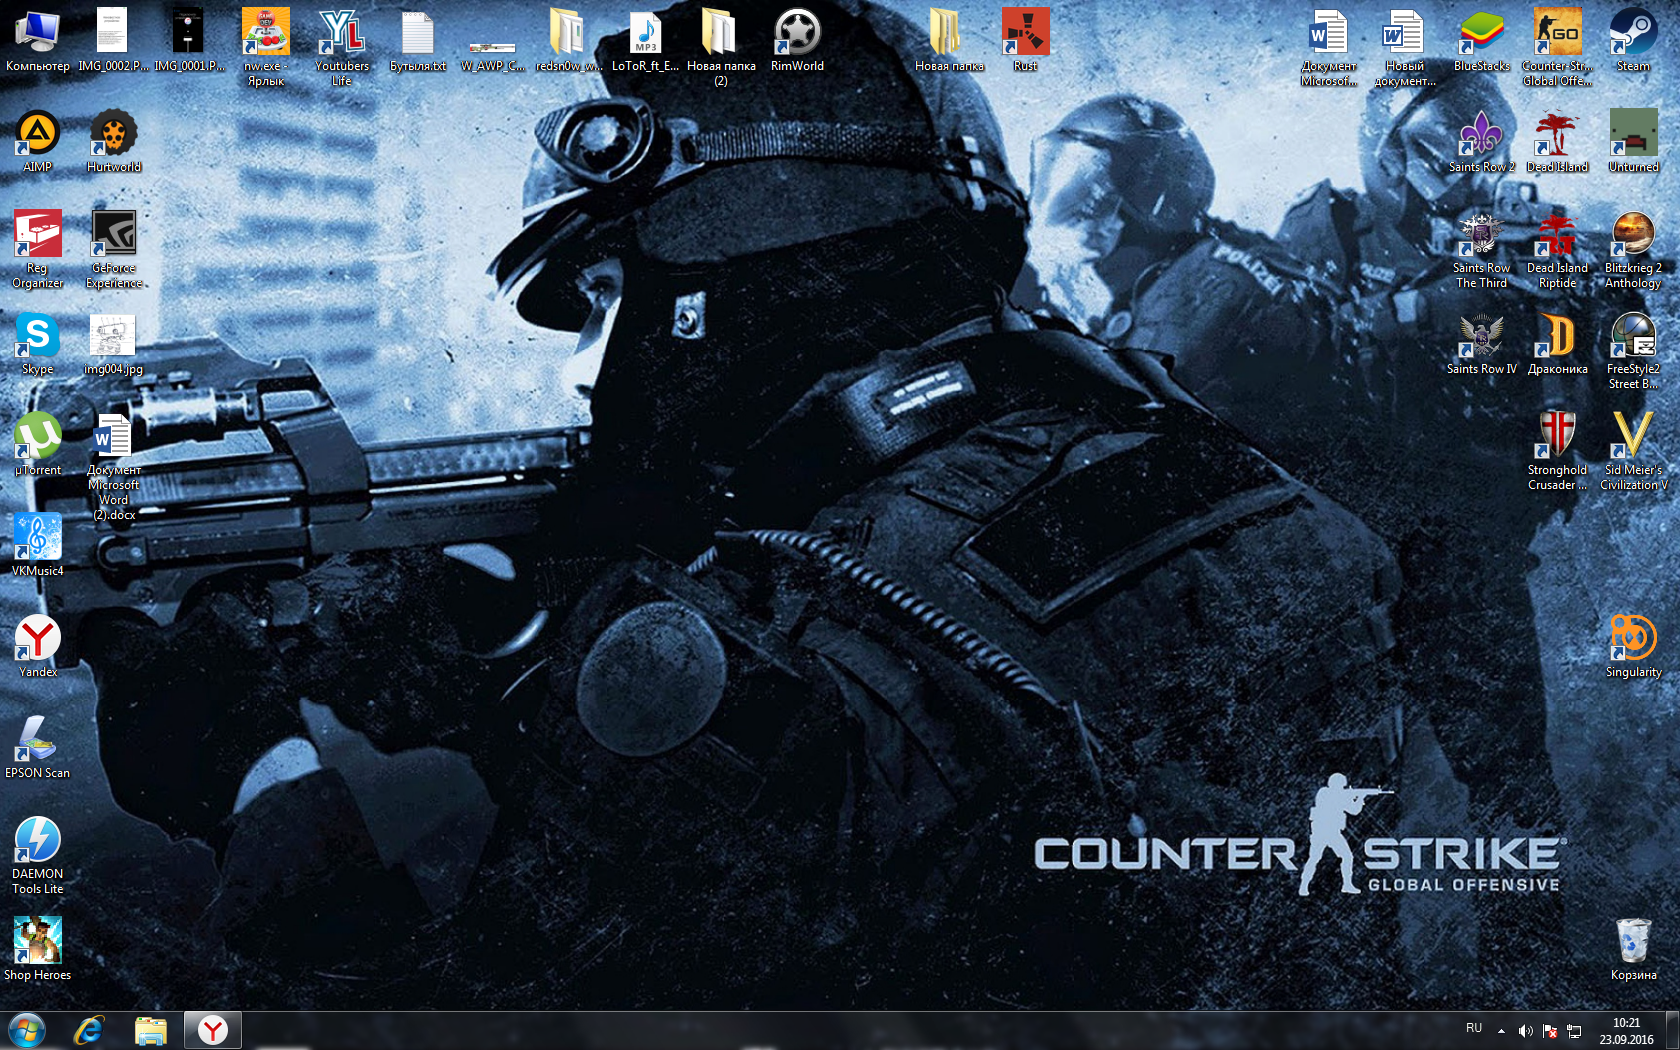
Task: Select the IMG_0002 file on desktop
Action: click(113, 40)
